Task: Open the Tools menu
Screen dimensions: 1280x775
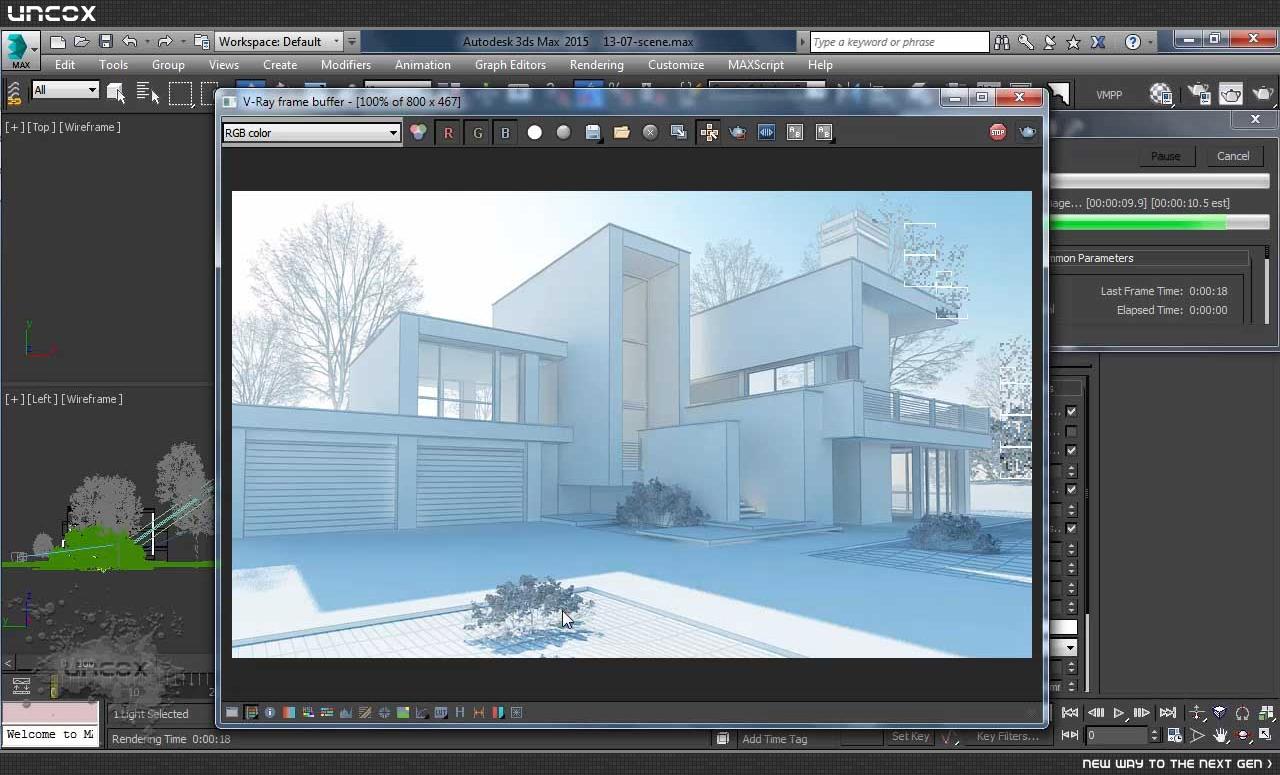Action: point(113,65)
